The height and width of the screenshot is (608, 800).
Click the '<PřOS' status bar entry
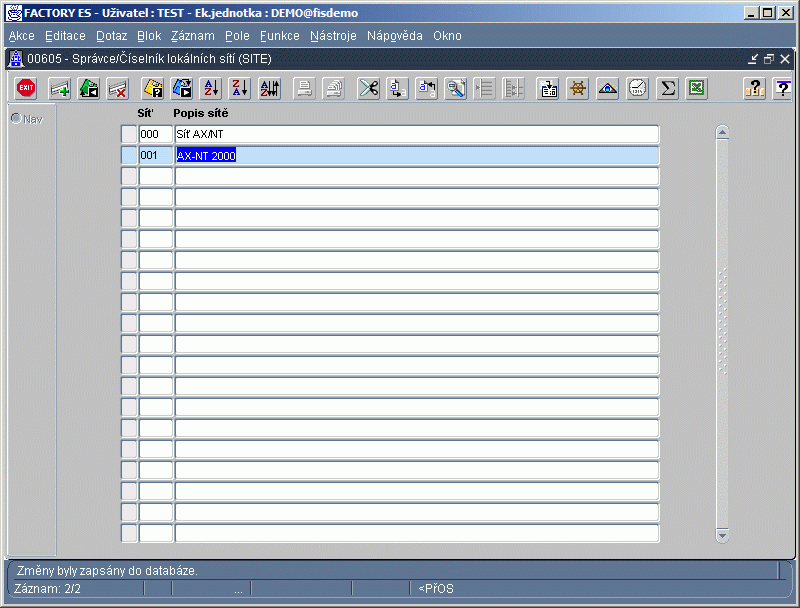pos(436,589)
